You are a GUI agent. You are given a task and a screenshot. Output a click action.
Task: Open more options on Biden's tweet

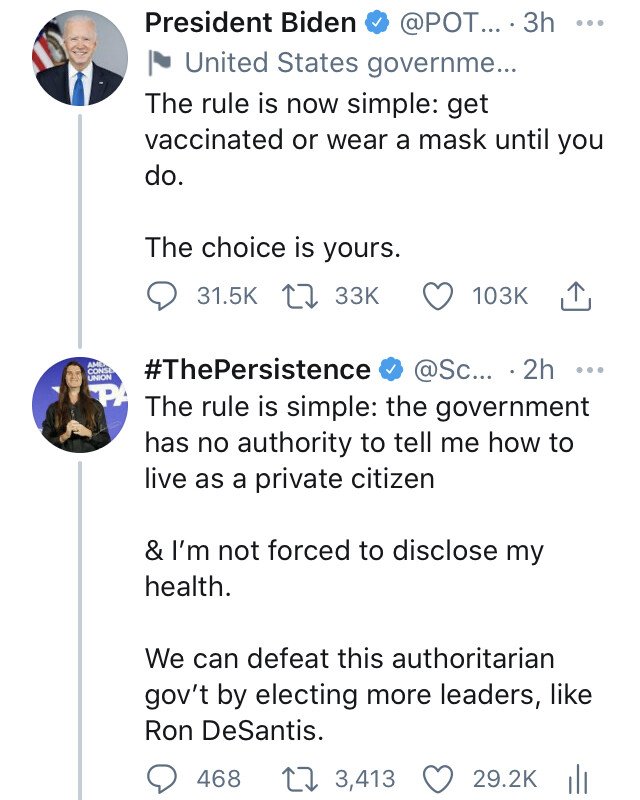pyautogui.click(x=594, y=23)
